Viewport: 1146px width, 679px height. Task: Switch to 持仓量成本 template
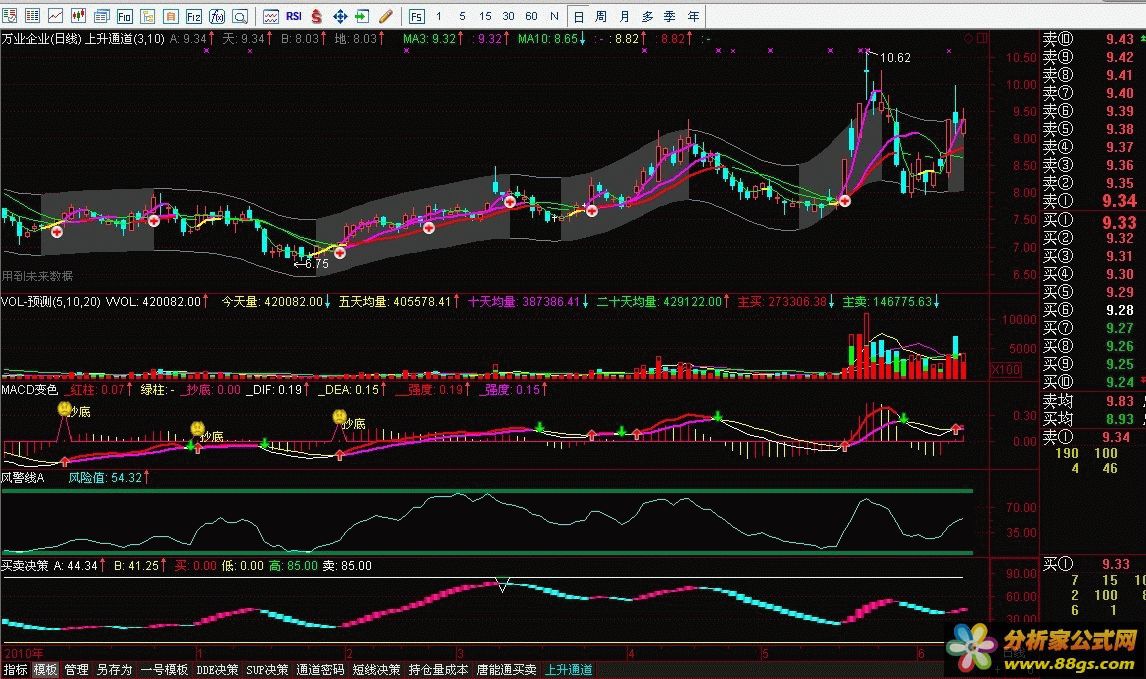tap(439, 669)
